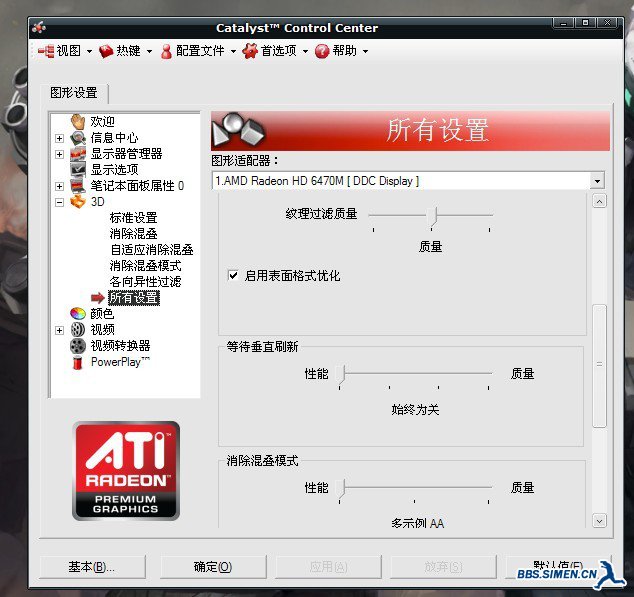Click the settings scrollbar up arrow
Viewport: 634px width, 597px height.
[x=599, y=201]
